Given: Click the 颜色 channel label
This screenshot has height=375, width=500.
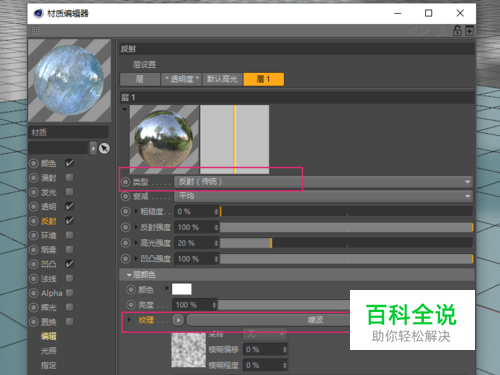Looking at the screenshot, I should [x=49, y=163].
